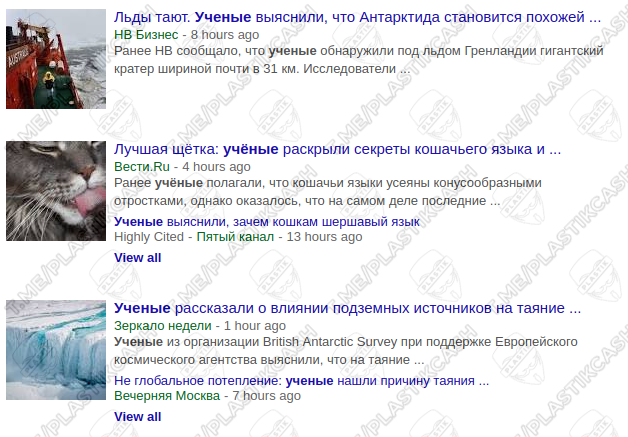Click snippet starting 'Ранее учёные полагали'
Screen dimensions: 628x437
pyautogui.click(x=328, y=192)
